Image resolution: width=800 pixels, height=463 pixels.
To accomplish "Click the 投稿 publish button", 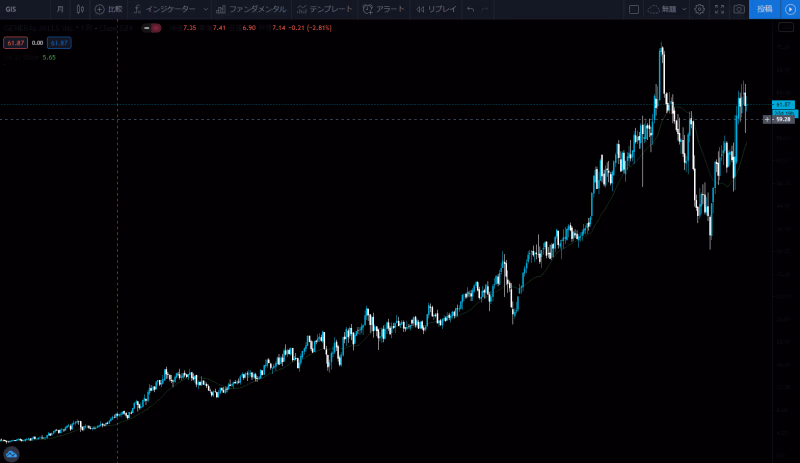I will click(765, 9).
